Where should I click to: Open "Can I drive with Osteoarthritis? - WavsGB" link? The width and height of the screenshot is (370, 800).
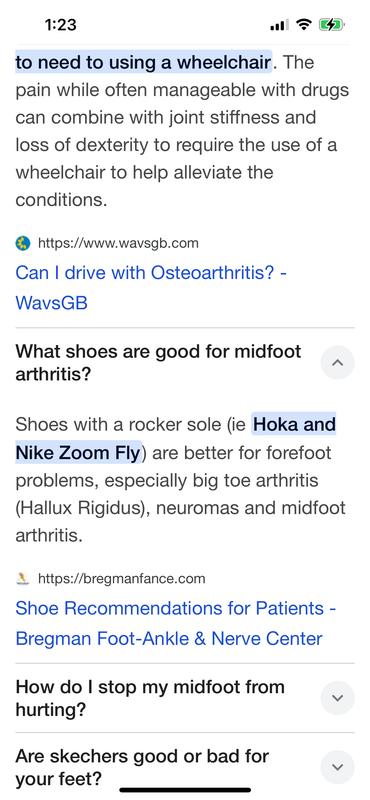151,288
